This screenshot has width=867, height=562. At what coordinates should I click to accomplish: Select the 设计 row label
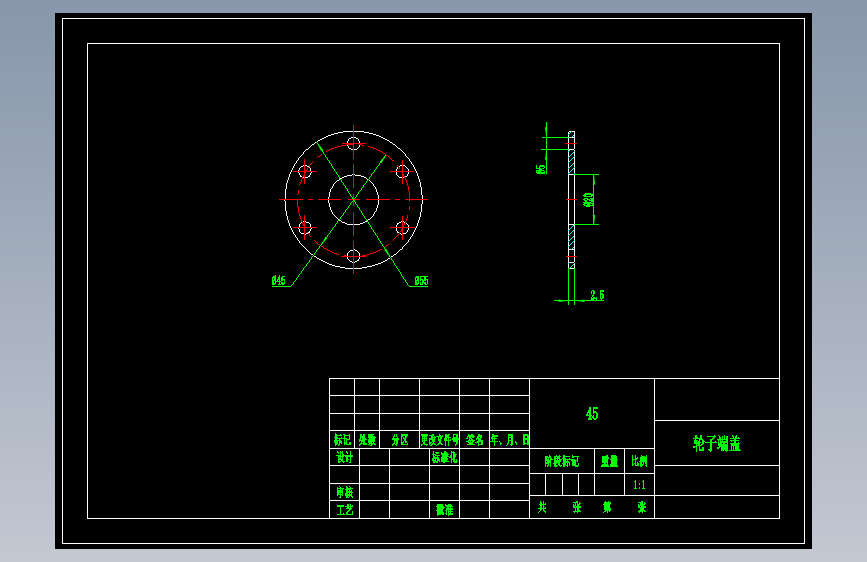344,457
